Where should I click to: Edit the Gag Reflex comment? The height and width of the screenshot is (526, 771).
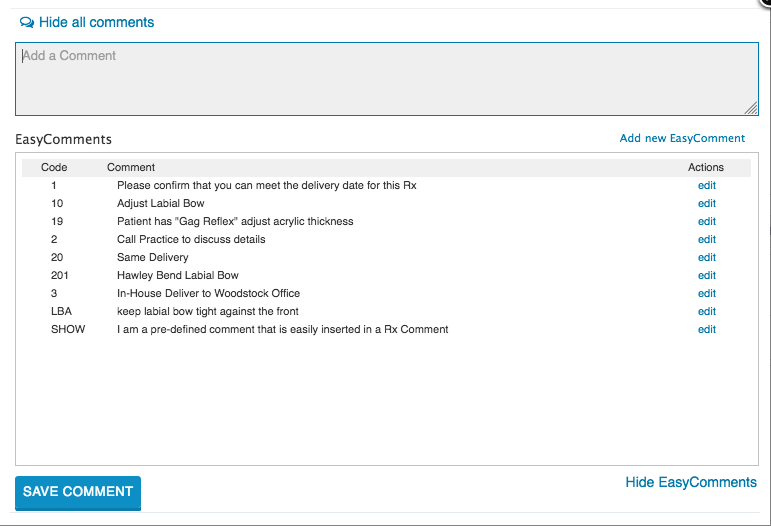(707, 222)
